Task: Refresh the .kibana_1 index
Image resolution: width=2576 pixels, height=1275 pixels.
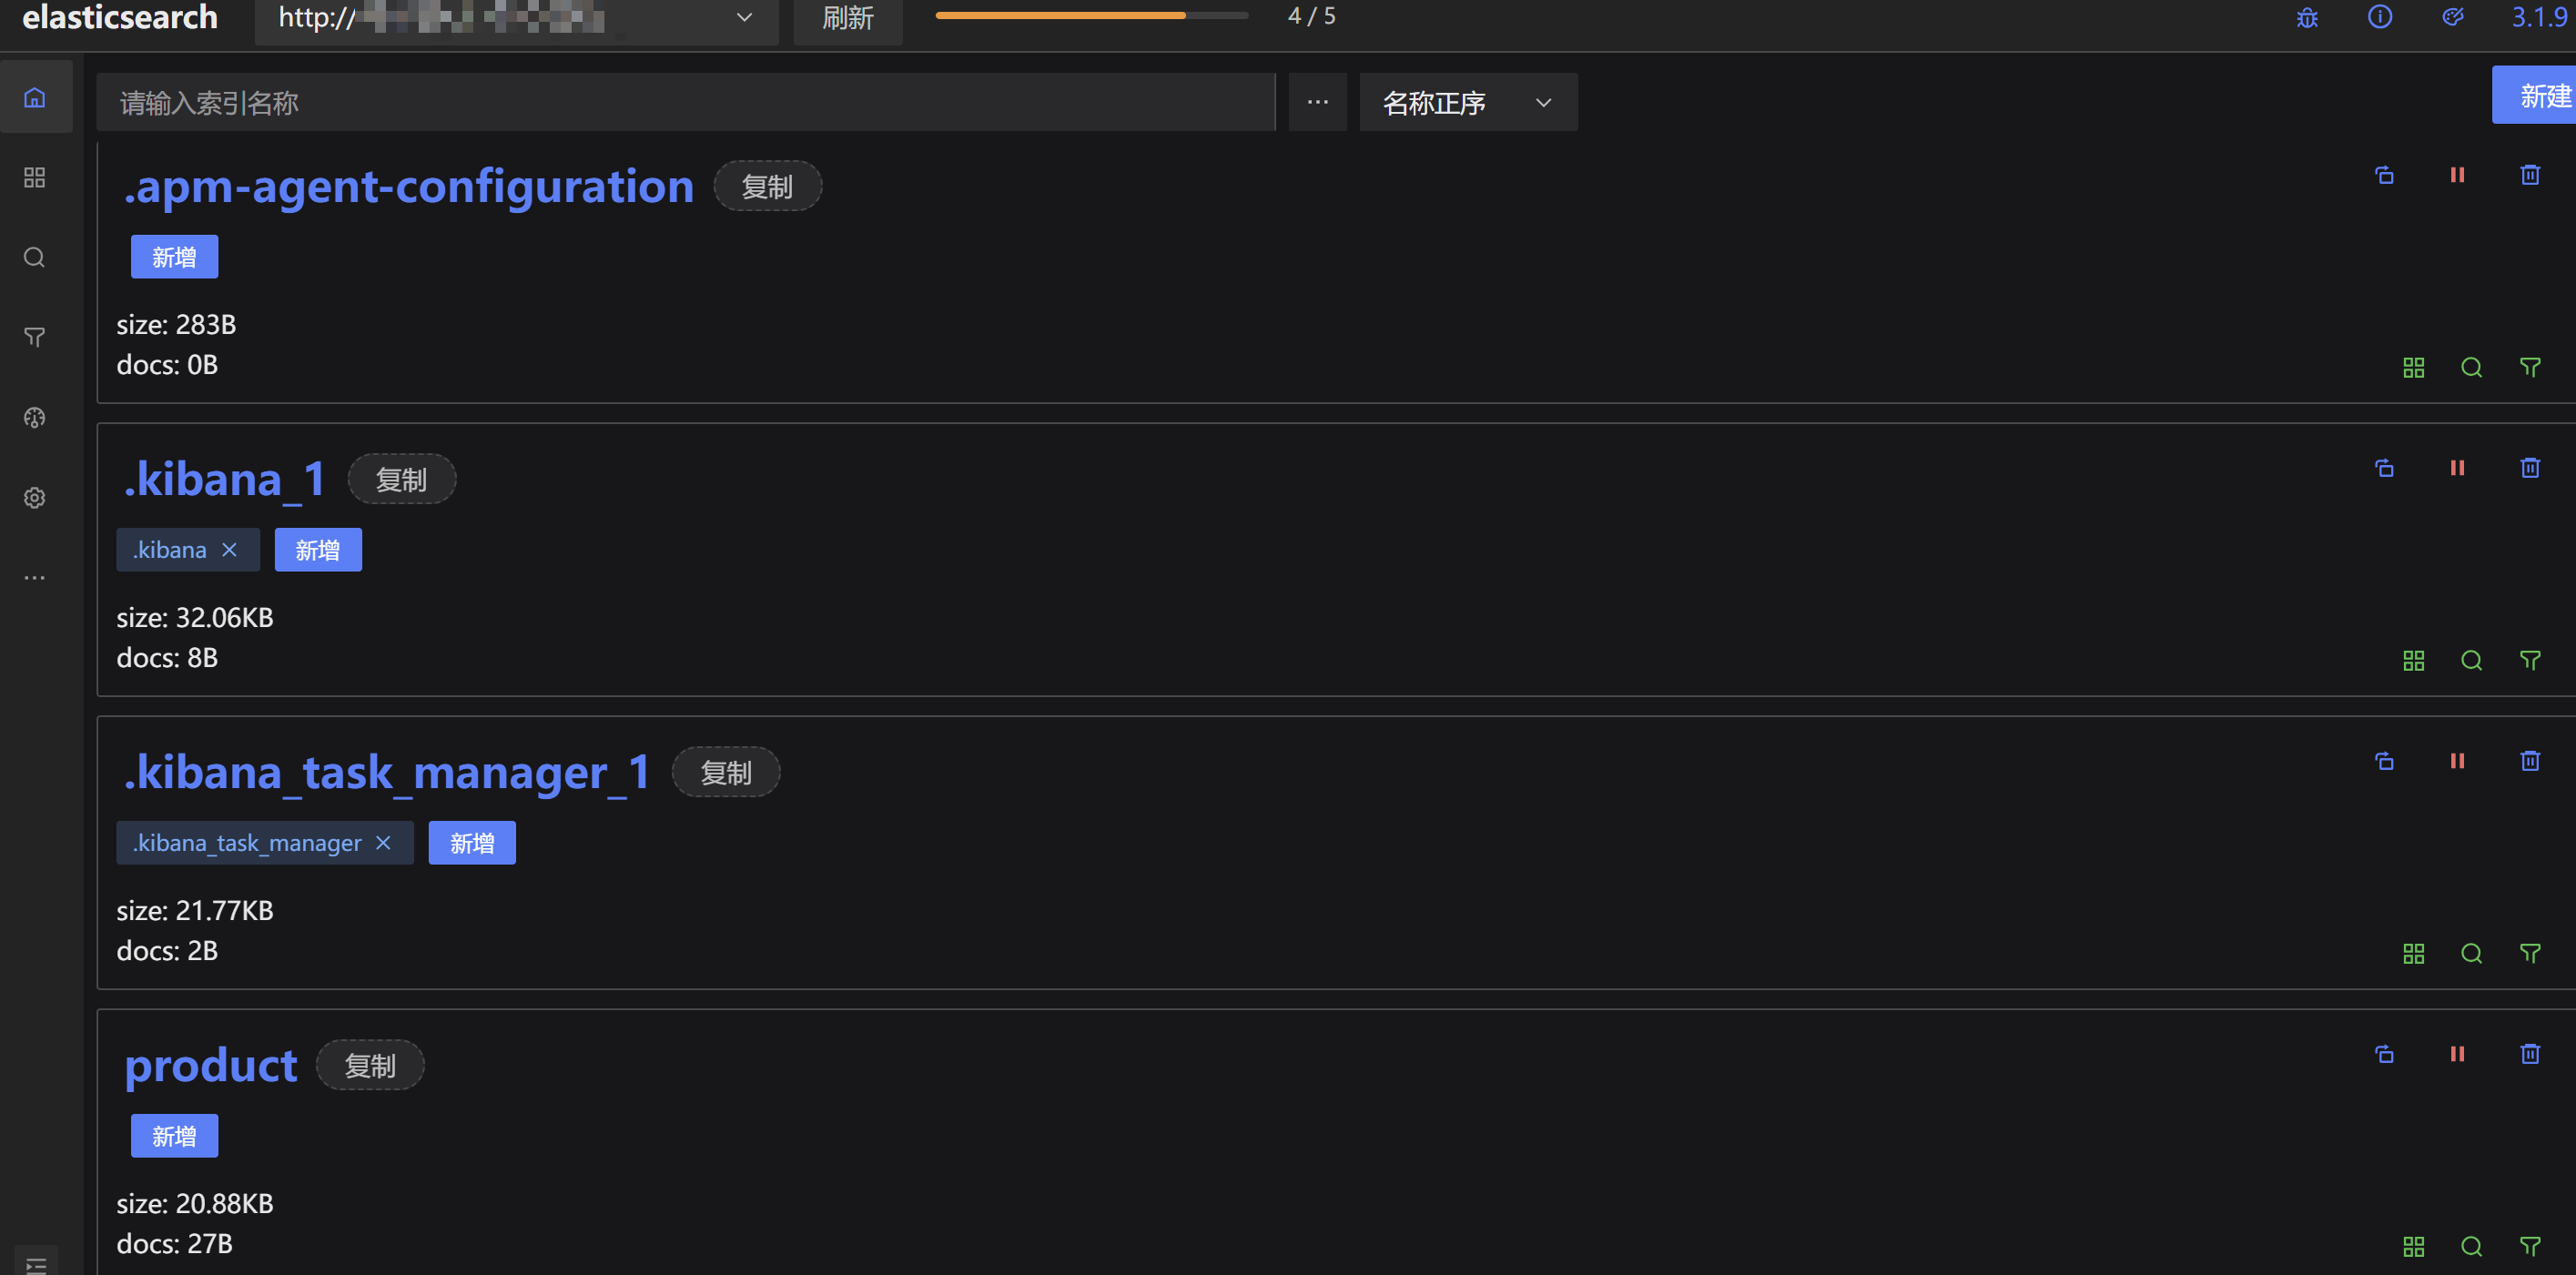Action: pyautogui.click(x=2384, y=468)
